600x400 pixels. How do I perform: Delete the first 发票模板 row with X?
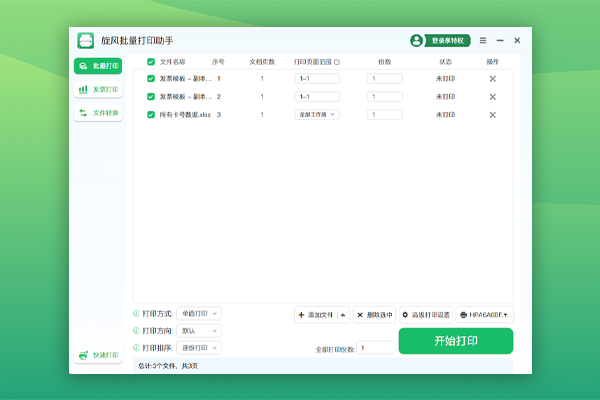click(492, 78)
